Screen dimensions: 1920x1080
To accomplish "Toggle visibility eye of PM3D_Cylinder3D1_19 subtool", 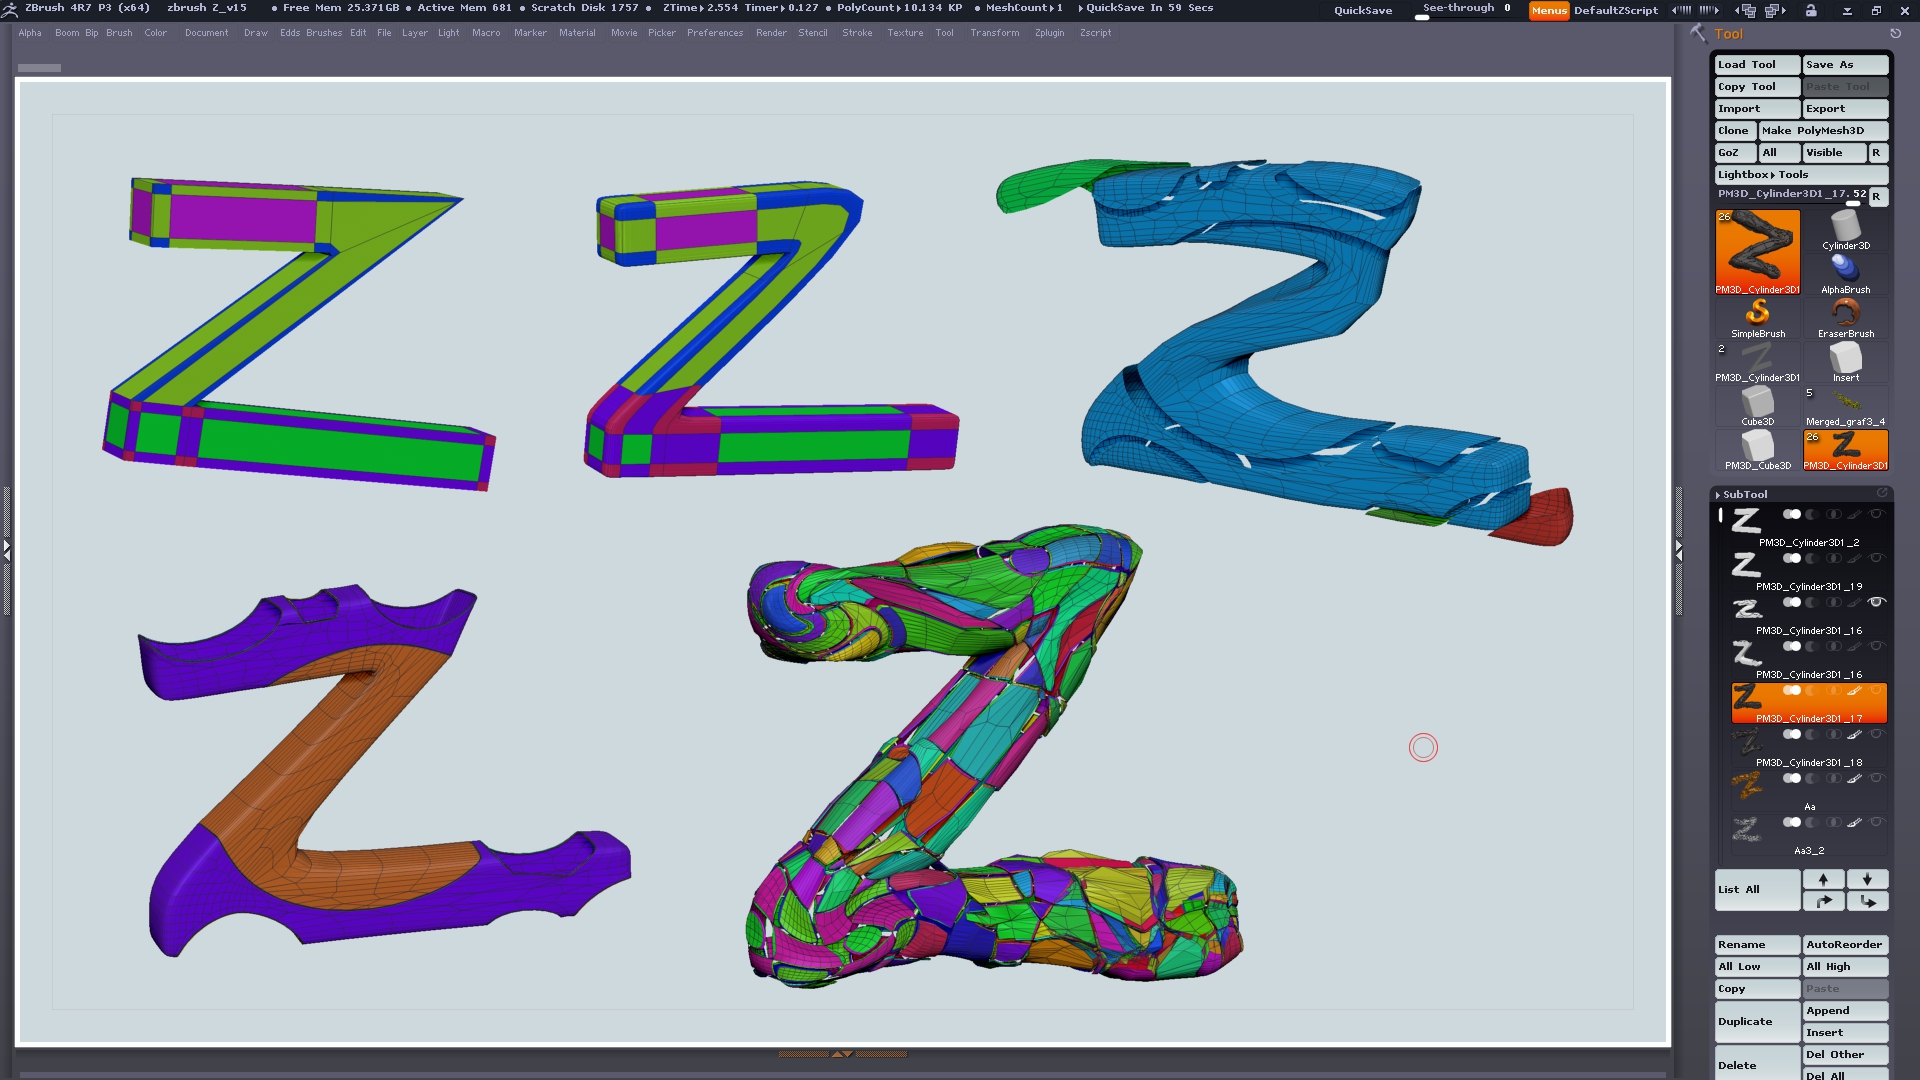I will click(x=1876, y=558).
